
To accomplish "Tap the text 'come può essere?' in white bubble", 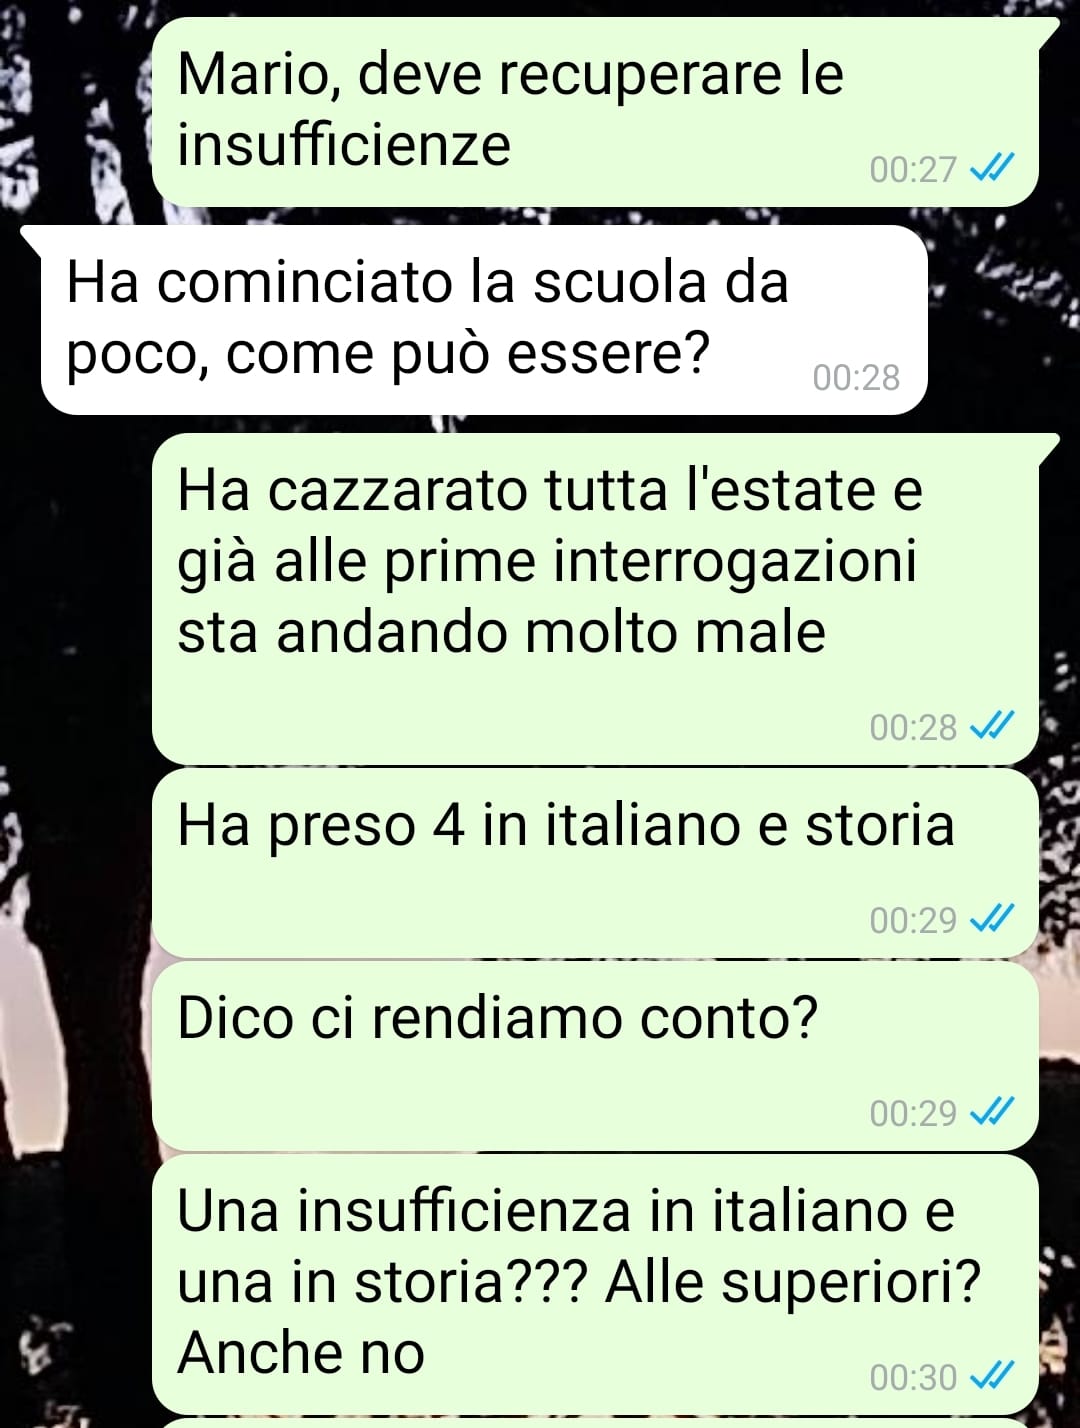I will click(x=468, y=353).
